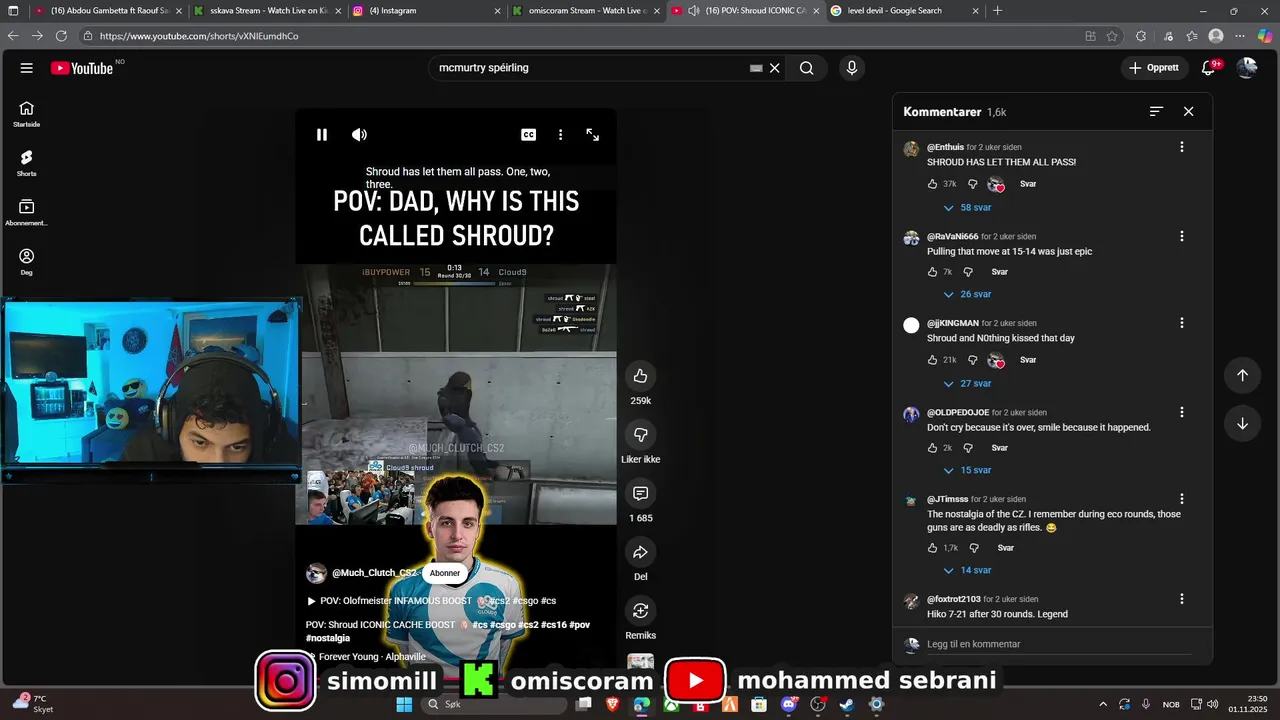Reply (Svar) to the @Enthuis comment

[1028, 184]
